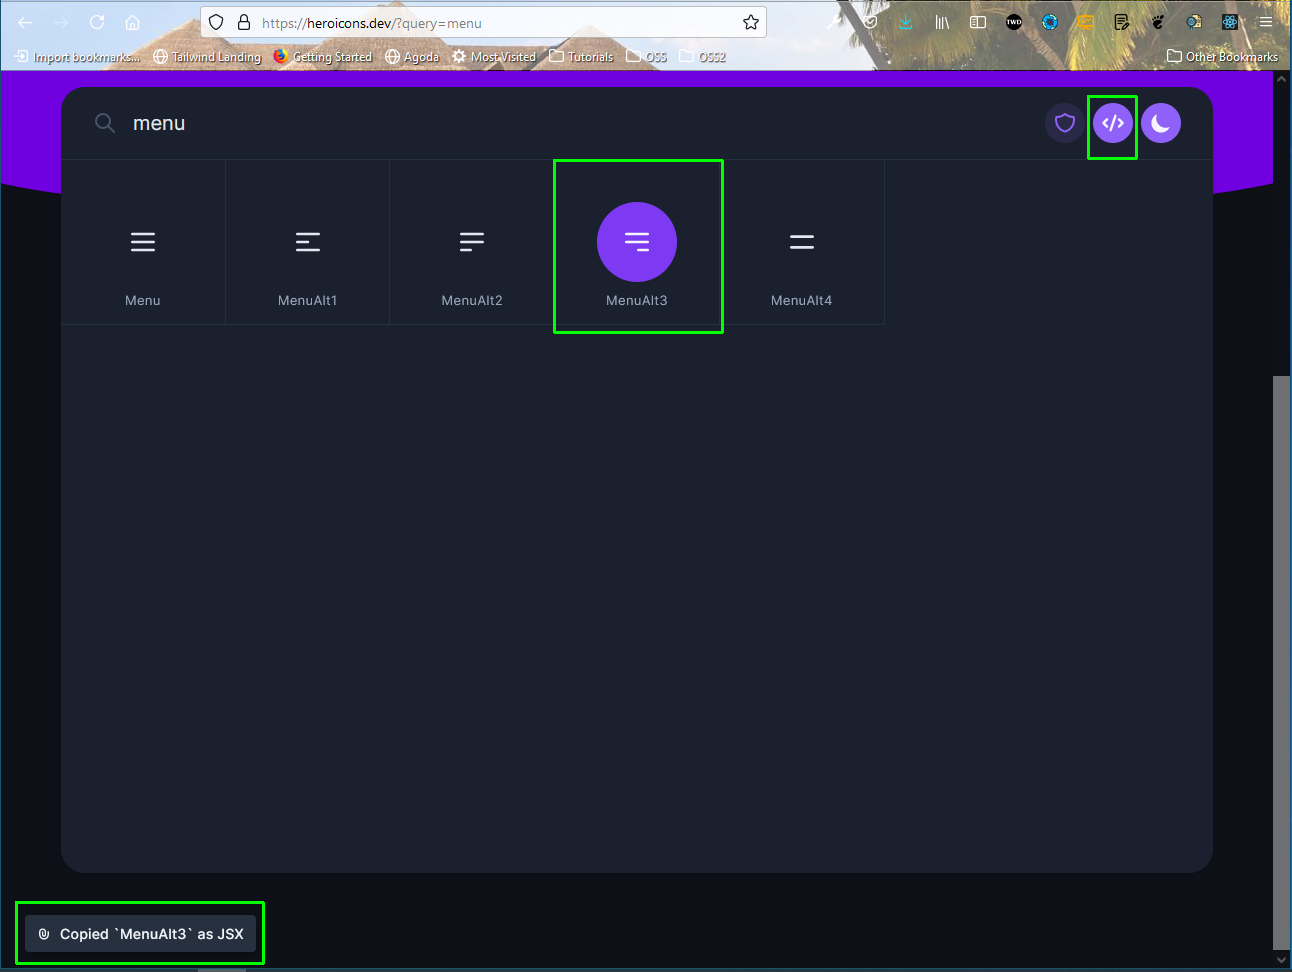
Task: Expand the OSS2 bookmarks folder
Action: [x=702, y=57]
